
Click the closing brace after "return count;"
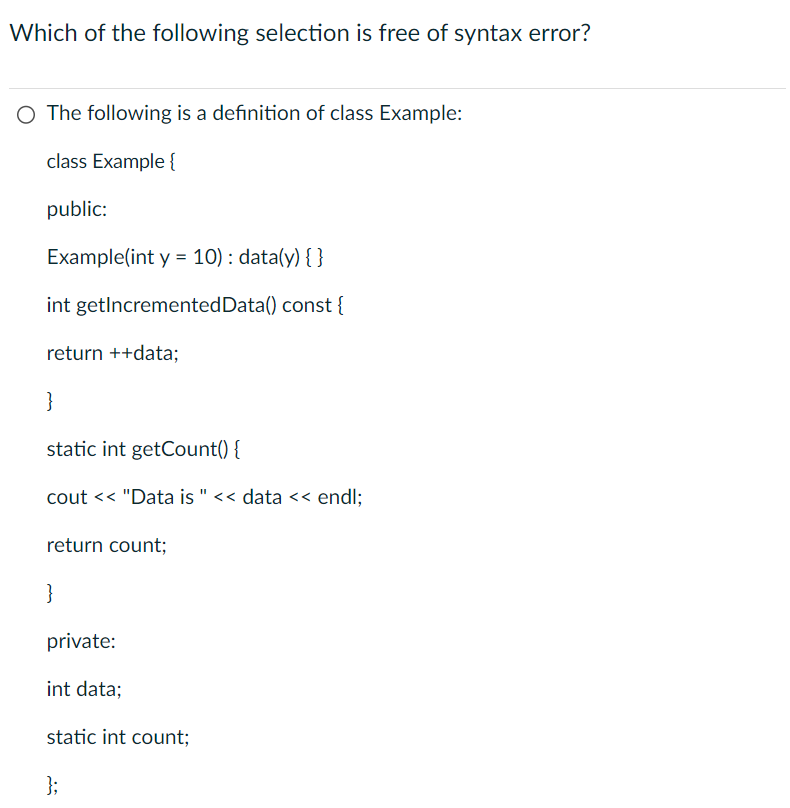coord(49,593)
